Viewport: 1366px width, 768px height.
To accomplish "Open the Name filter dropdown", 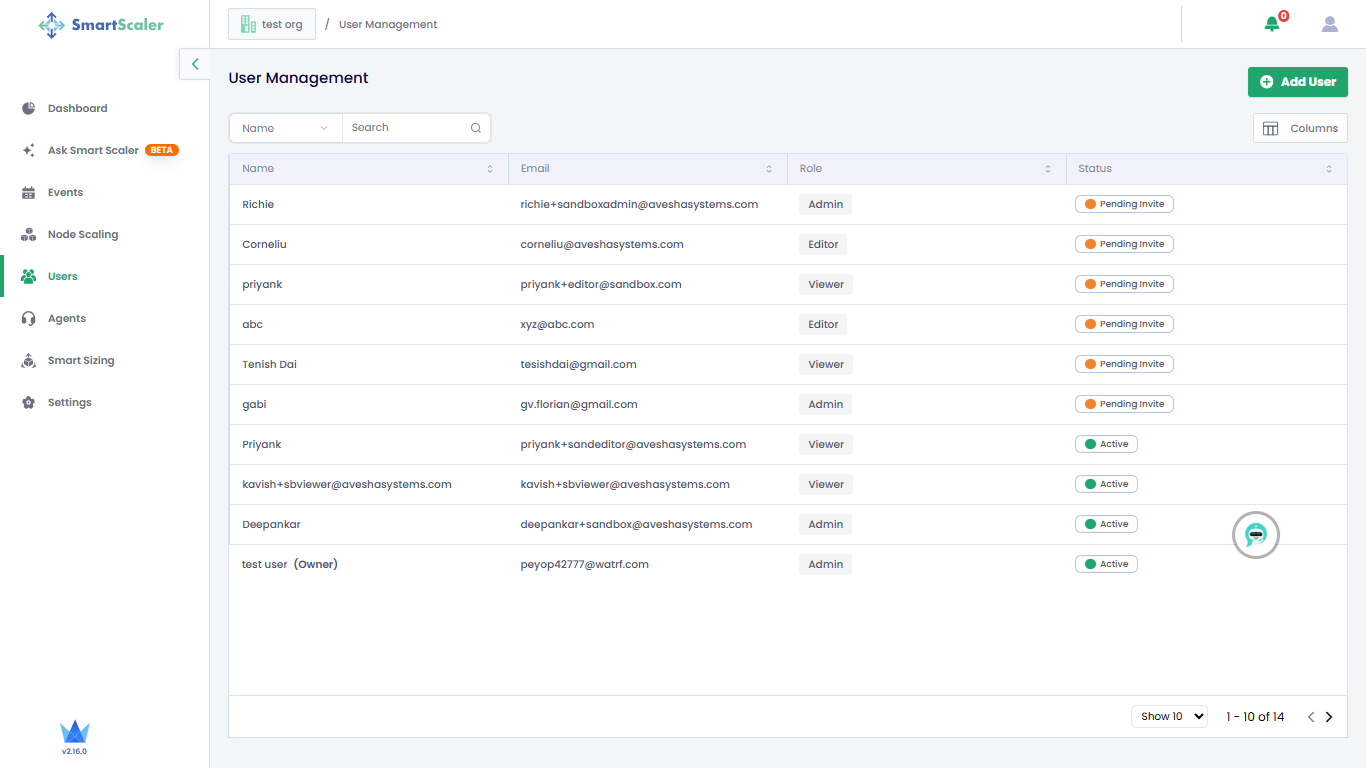I will [286, 128].
